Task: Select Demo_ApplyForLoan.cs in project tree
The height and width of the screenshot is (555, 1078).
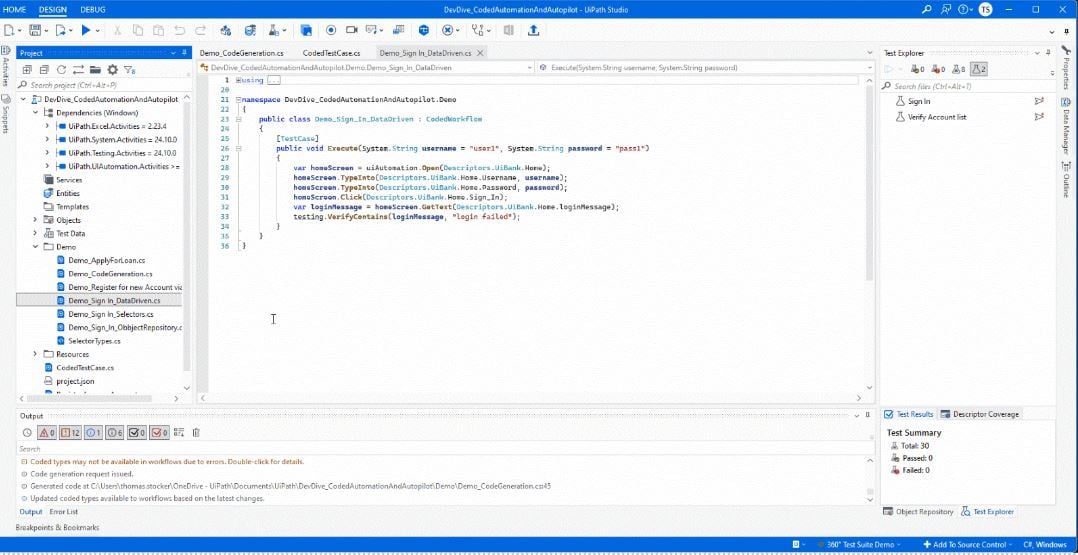Action: [106, 261]
